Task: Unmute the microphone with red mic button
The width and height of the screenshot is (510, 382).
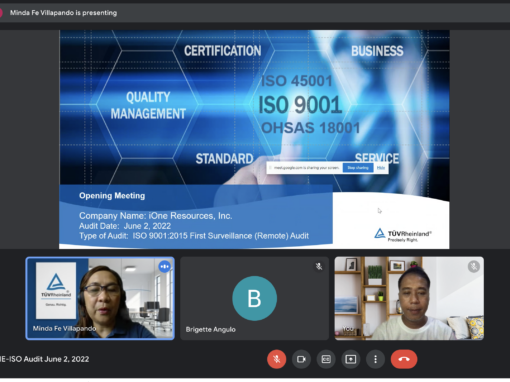Action: (x=276, y=359)
